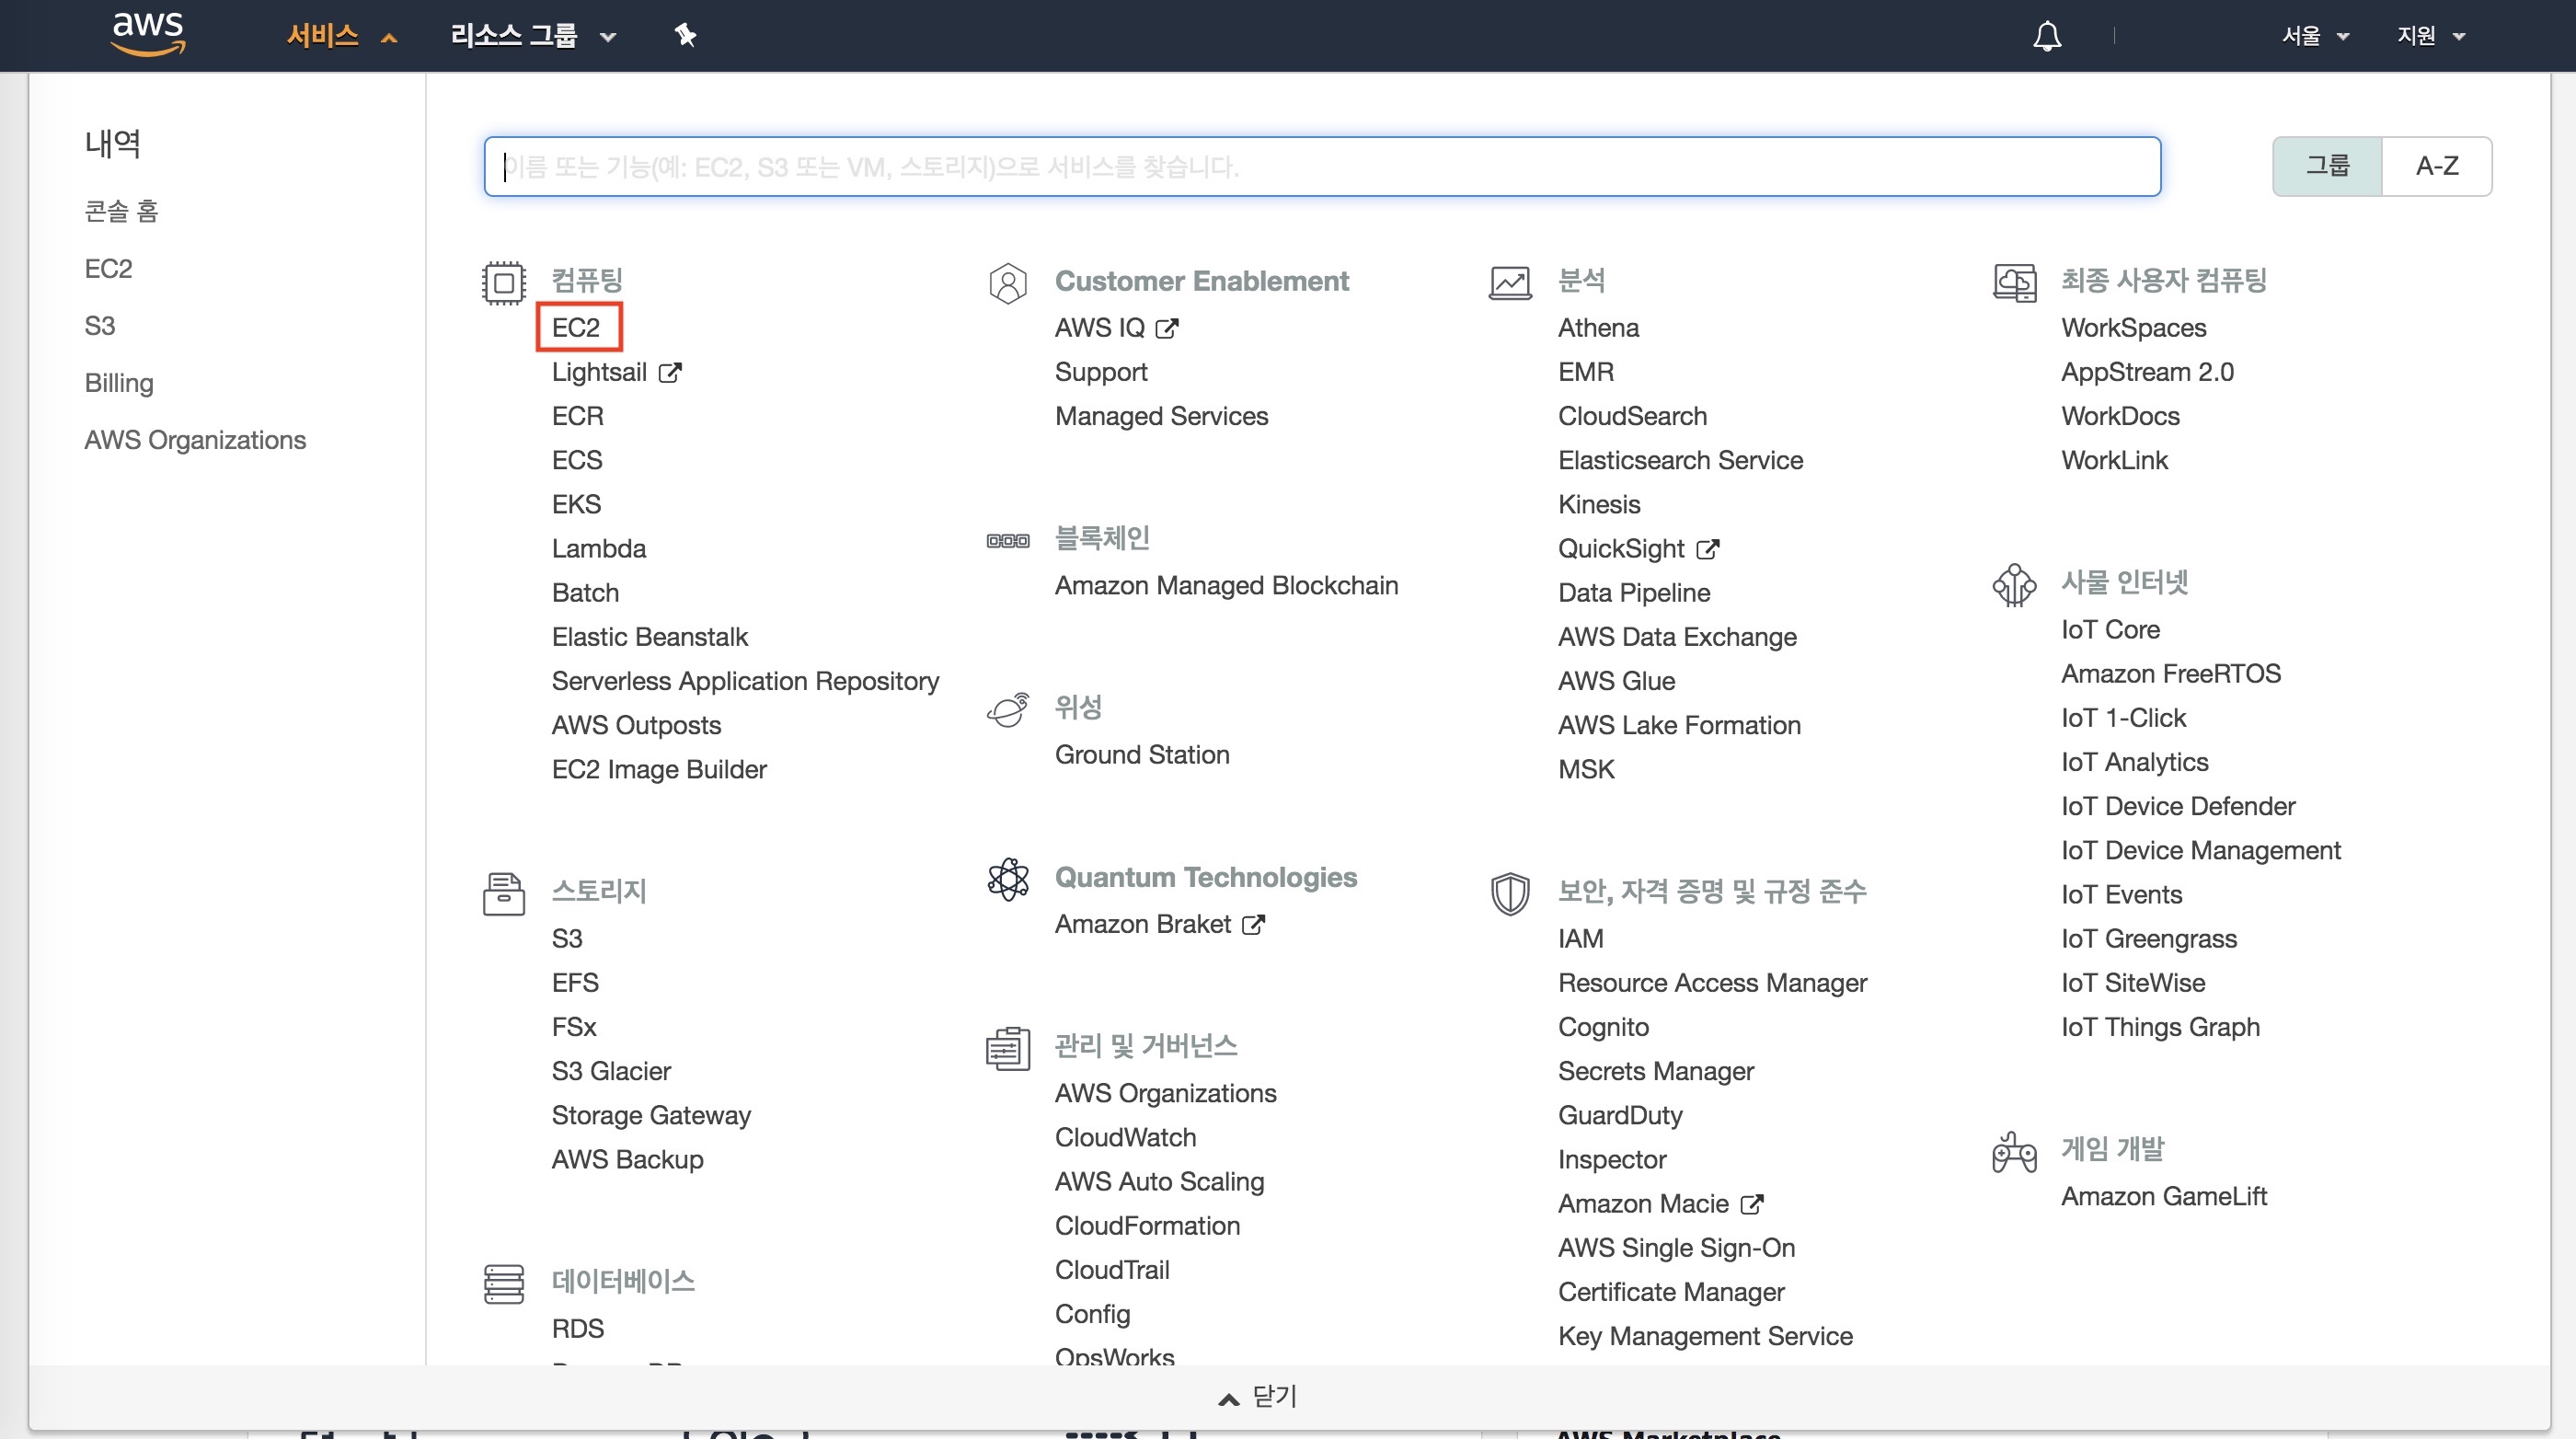Click the EC2 computing icon
The height and width of the screenshot is (1439, 2576).
pyautogui.click(x=575, y=326)
